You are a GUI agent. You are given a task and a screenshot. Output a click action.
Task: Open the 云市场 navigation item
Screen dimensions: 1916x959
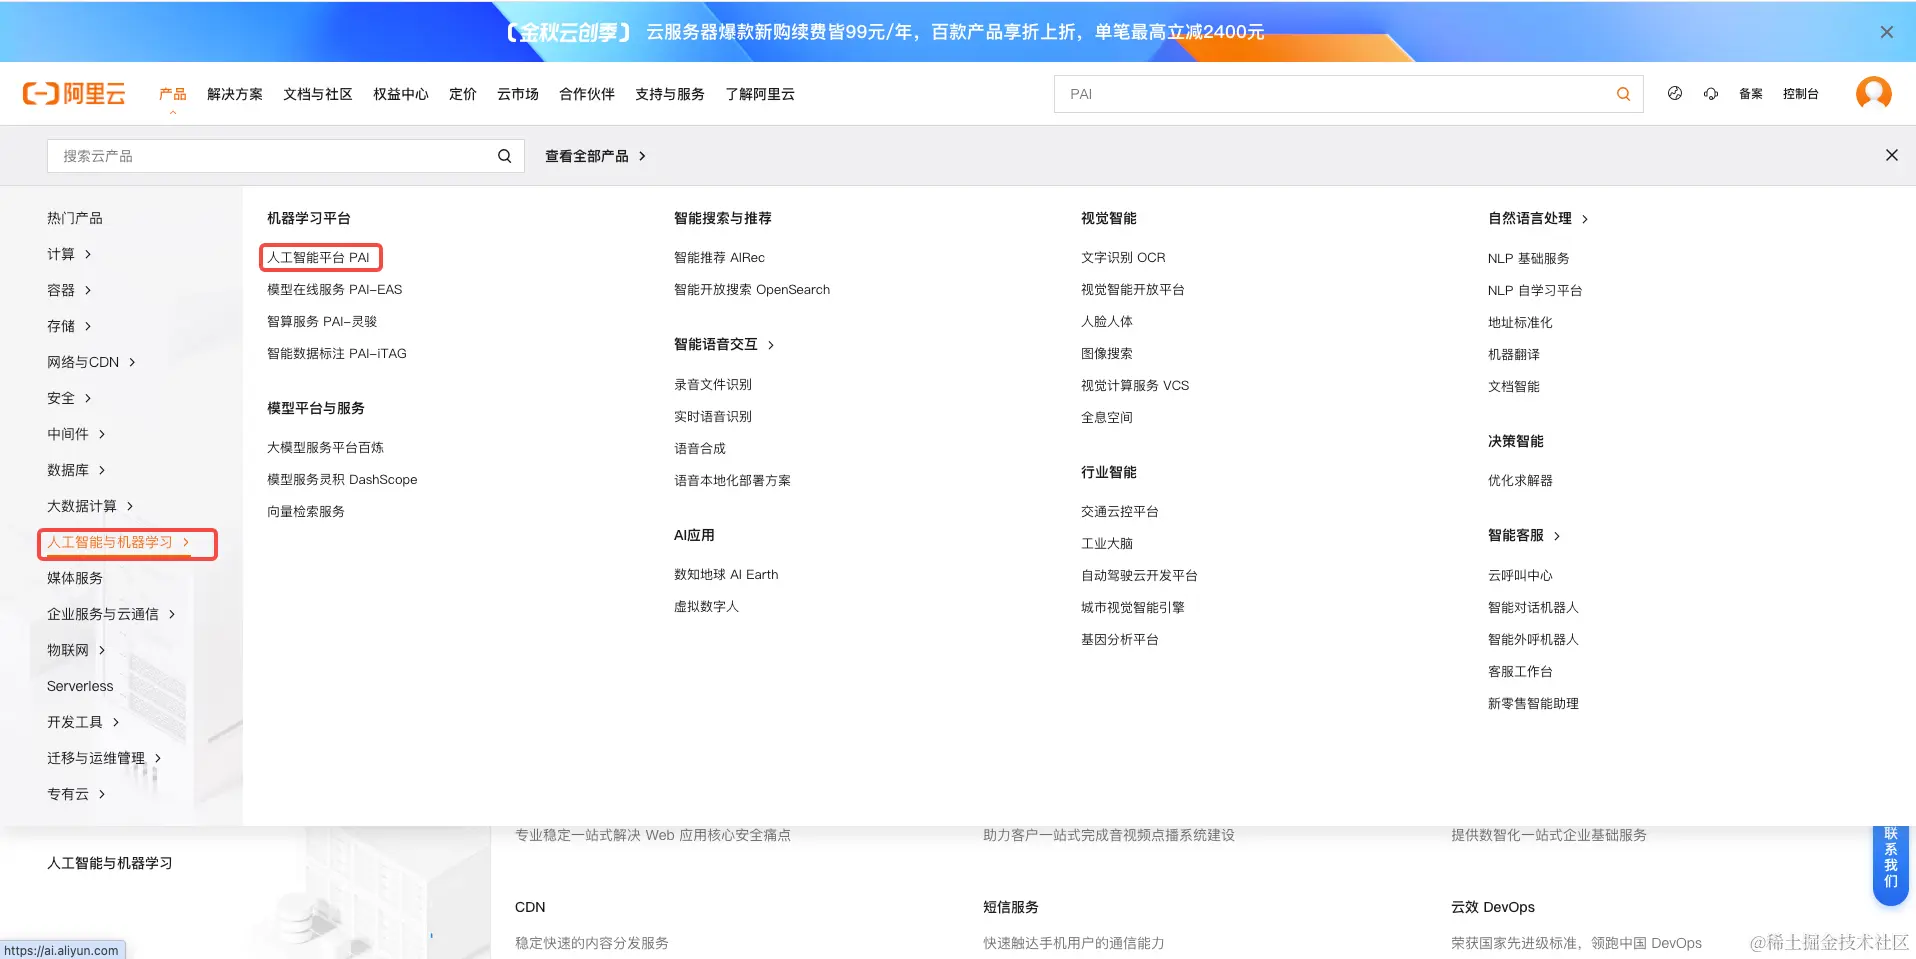518,94
